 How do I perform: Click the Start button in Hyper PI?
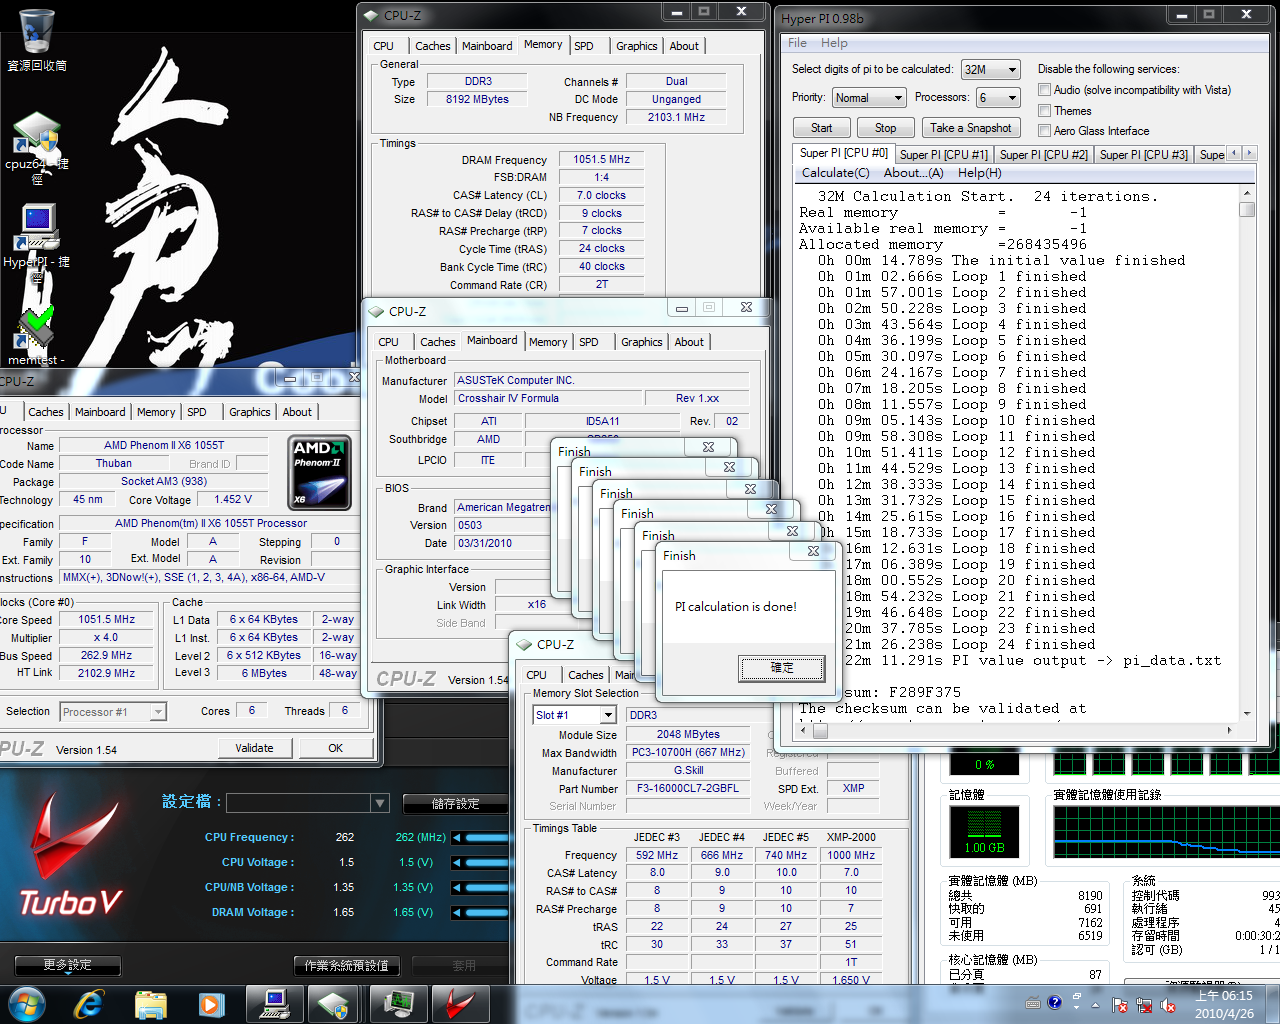822,128
